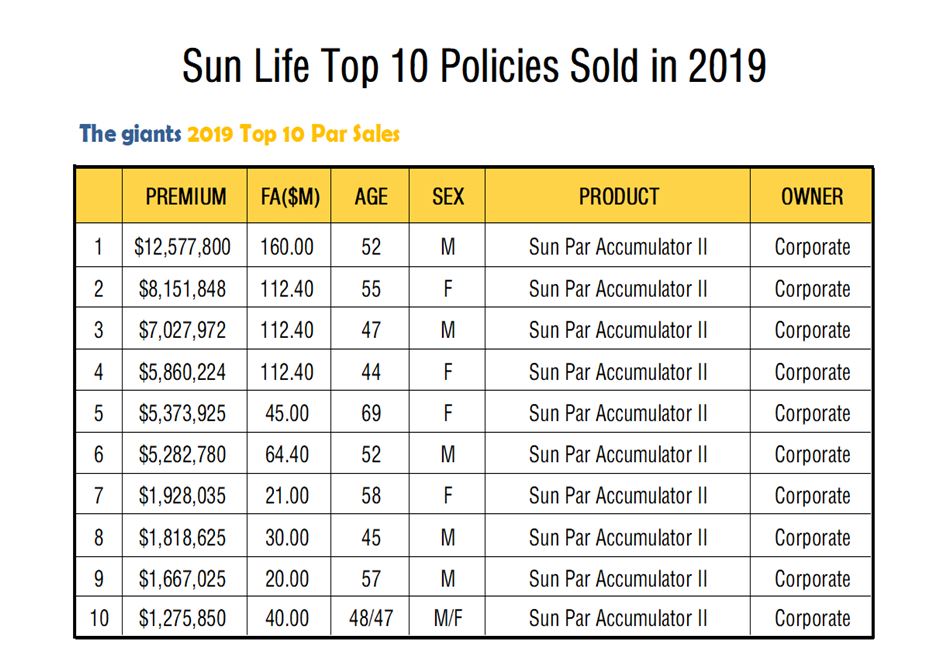Select the '2019 Top 10 Par Sales' subtitle
The image size is (945, 653).
pos(293,133)
